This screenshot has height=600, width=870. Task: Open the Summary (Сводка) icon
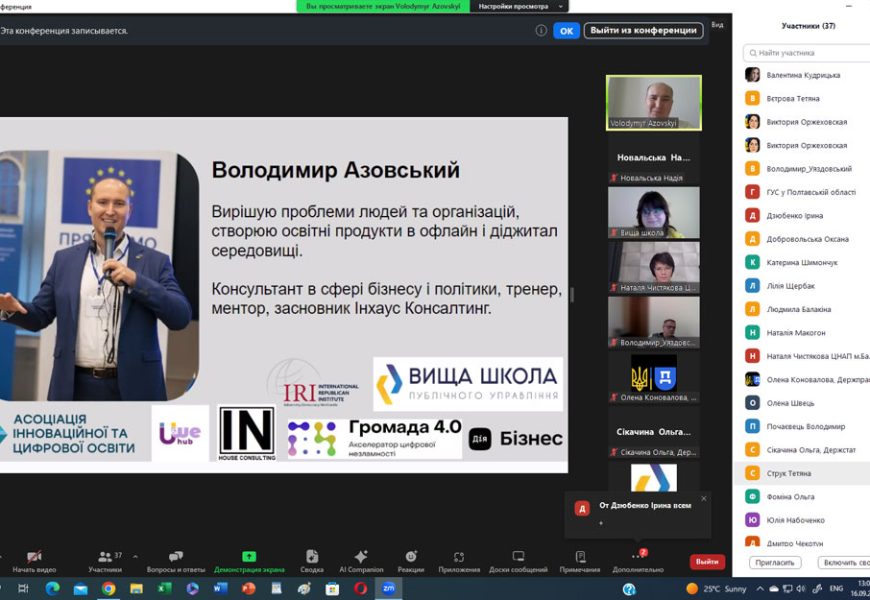[x=312, y=557]
